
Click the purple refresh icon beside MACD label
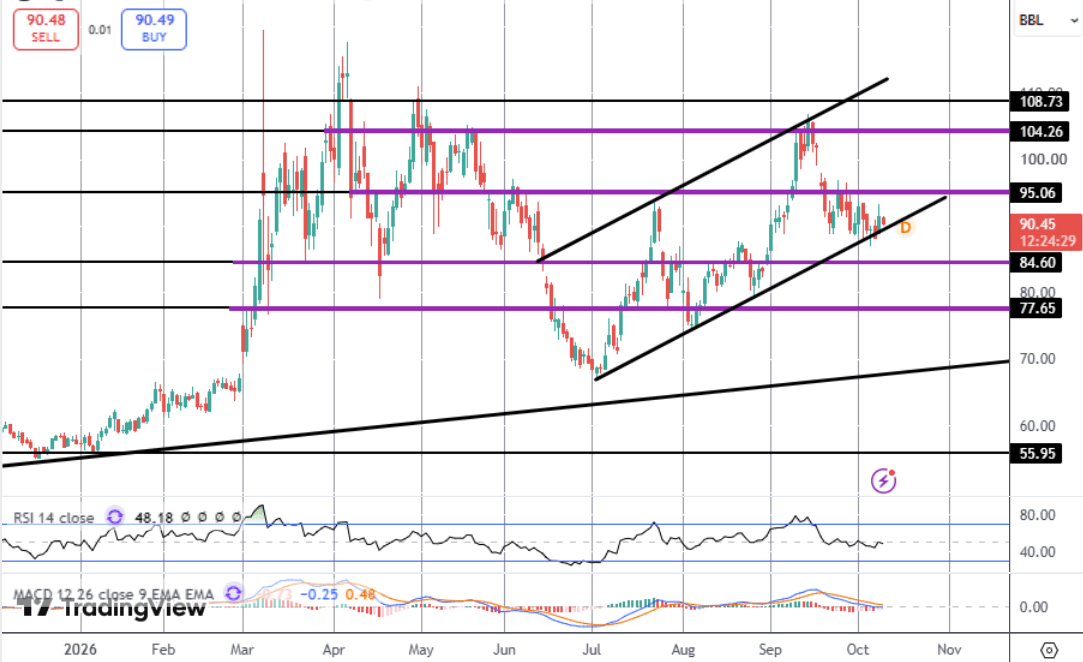[x=233, y=593]
